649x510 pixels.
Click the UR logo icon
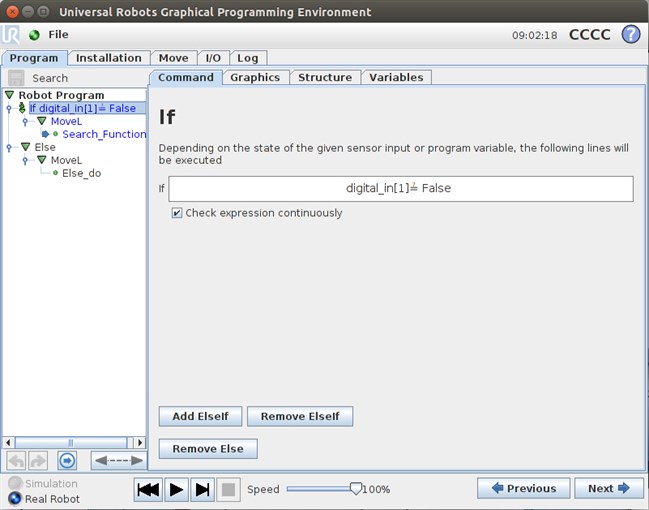[x=10, y=35]
